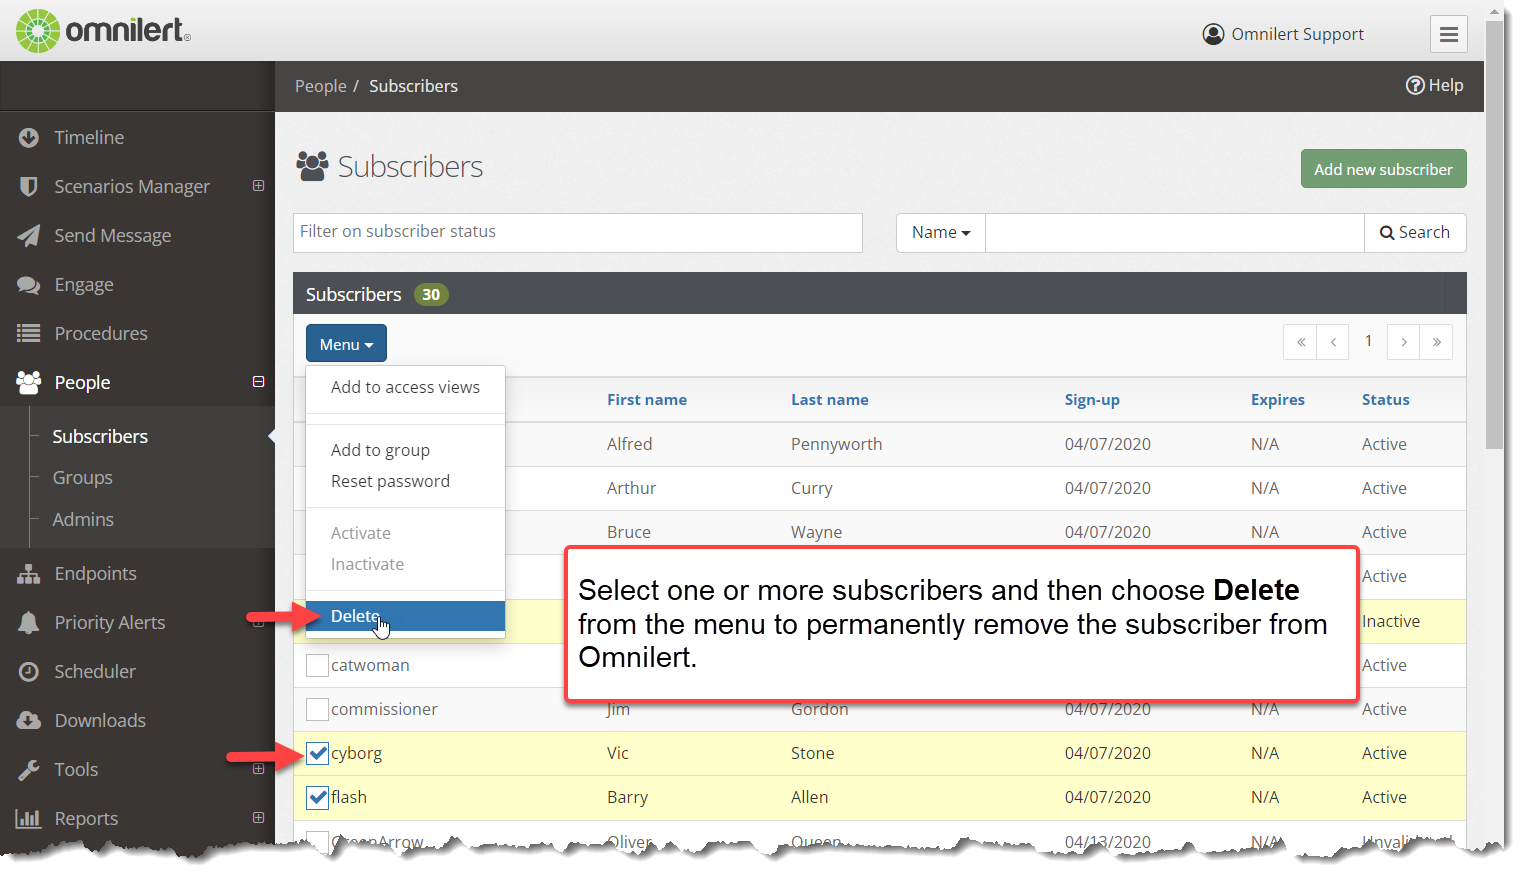Click the page scrollbar thumb
This screenshot has width=1520, height=881.
click(x=1494, y=235)
